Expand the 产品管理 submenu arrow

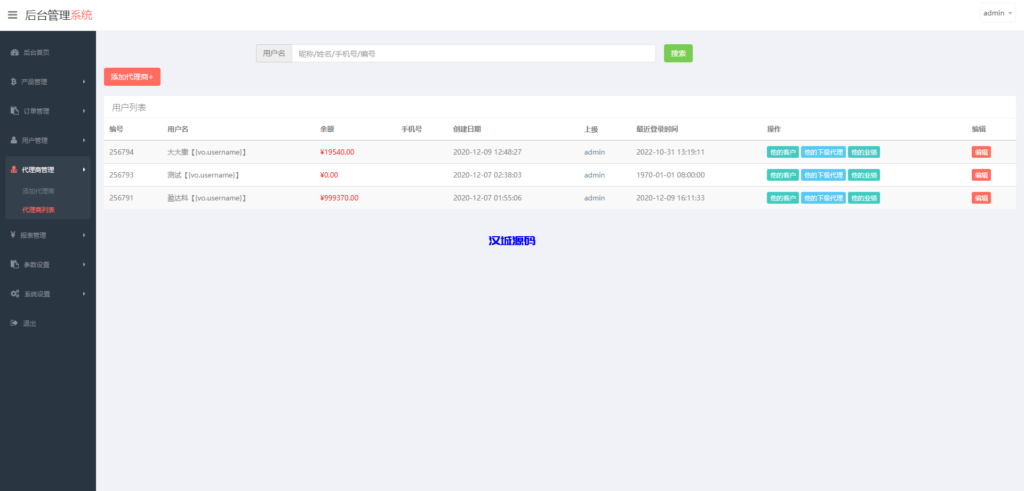click(84, 82)
